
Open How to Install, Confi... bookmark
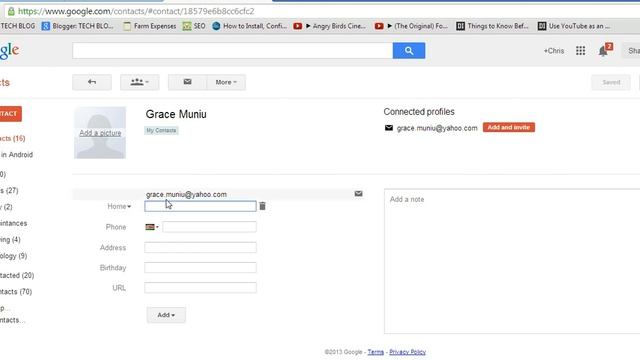(249, 26)
